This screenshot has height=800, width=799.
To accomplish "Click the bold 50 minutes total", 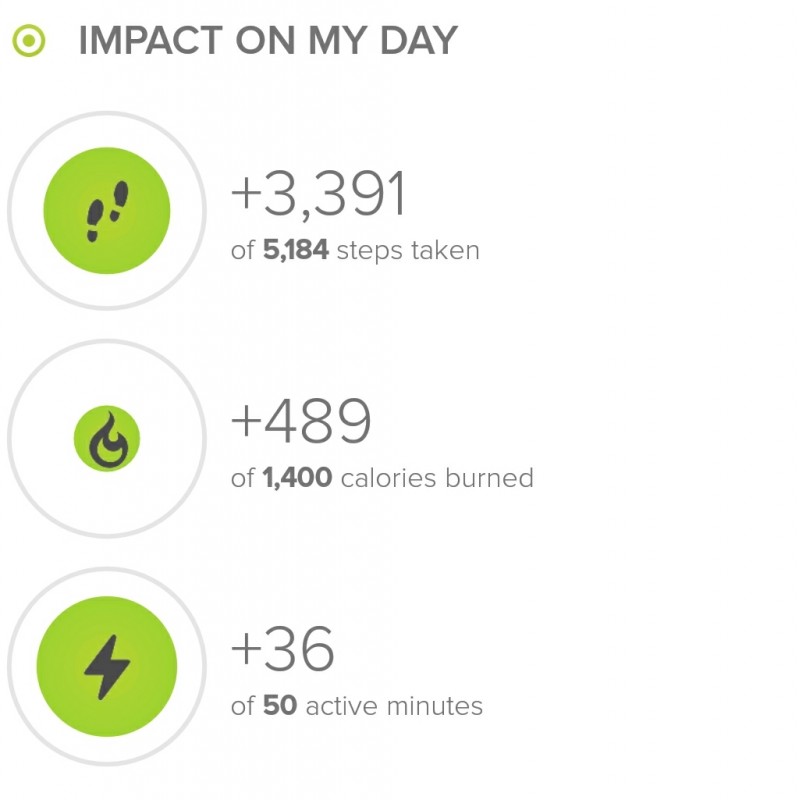I will 280,706.
